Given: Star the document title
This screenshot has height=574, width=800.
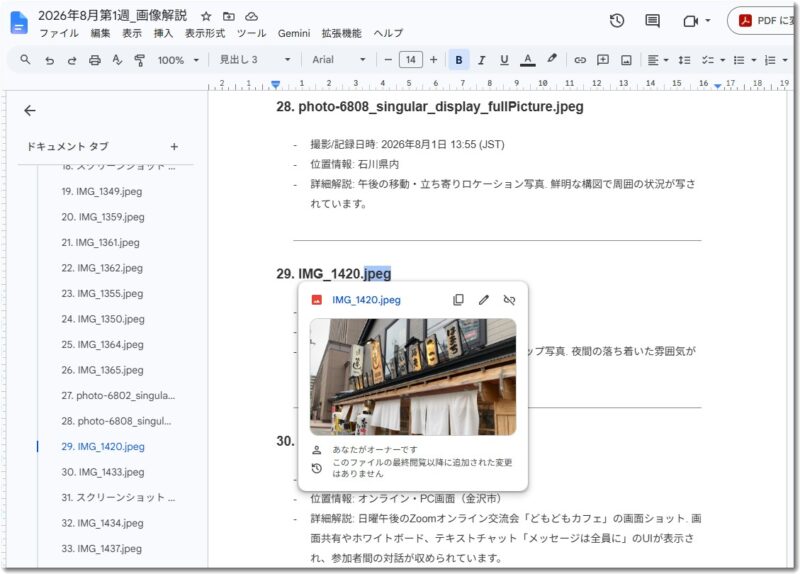Looking at the screenshot, I should pyautogui.click(x=206, y=16).
